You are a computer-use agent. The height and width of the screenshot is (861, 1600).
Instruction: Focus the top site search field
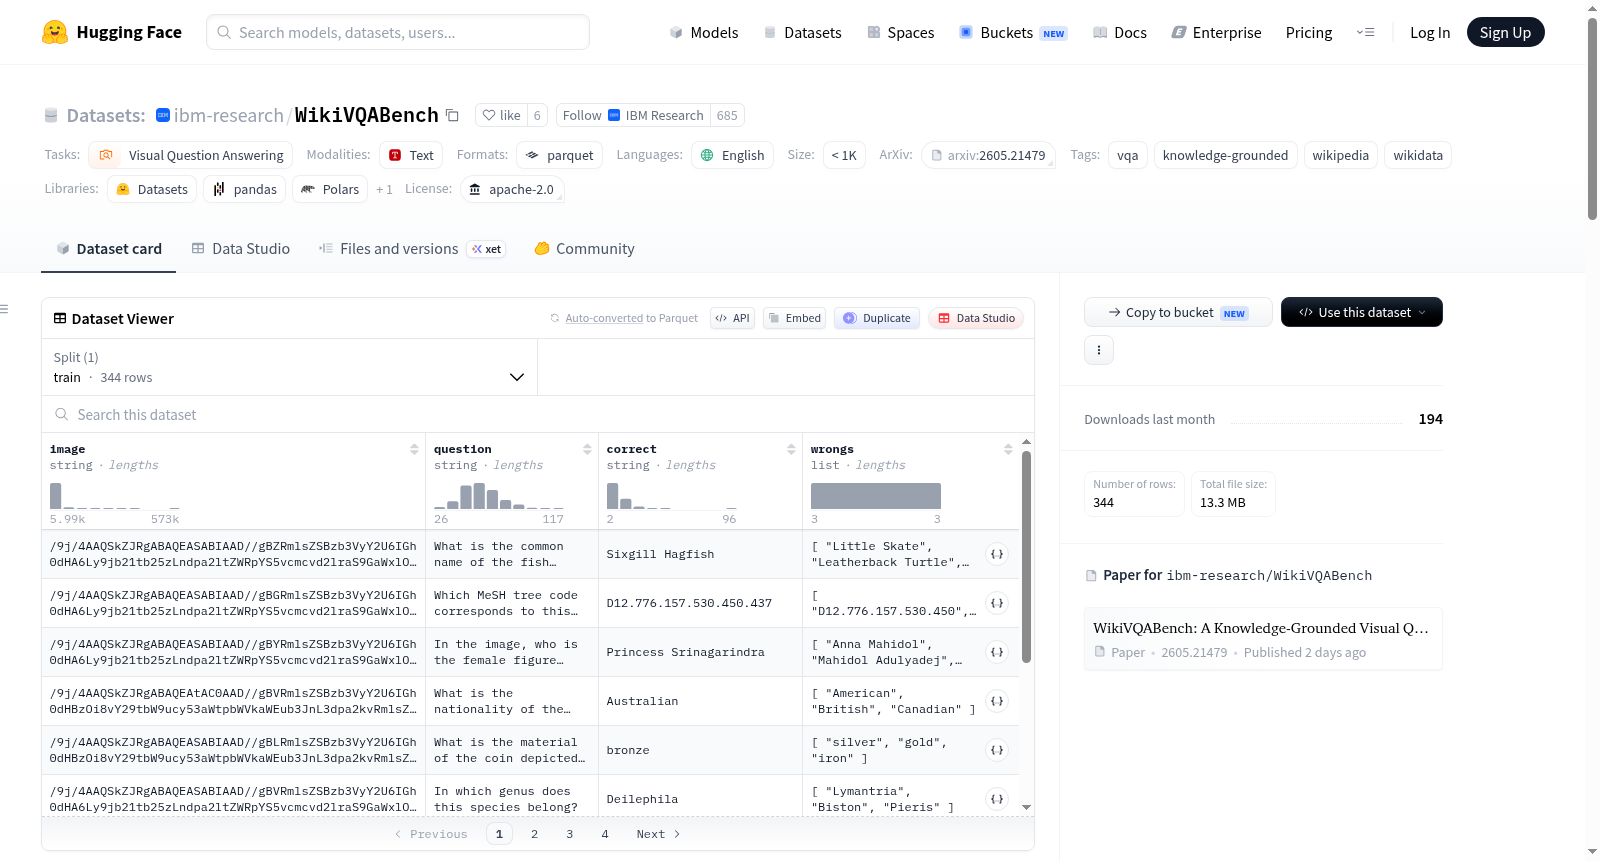pyautogui.click(x=398, y=32)
